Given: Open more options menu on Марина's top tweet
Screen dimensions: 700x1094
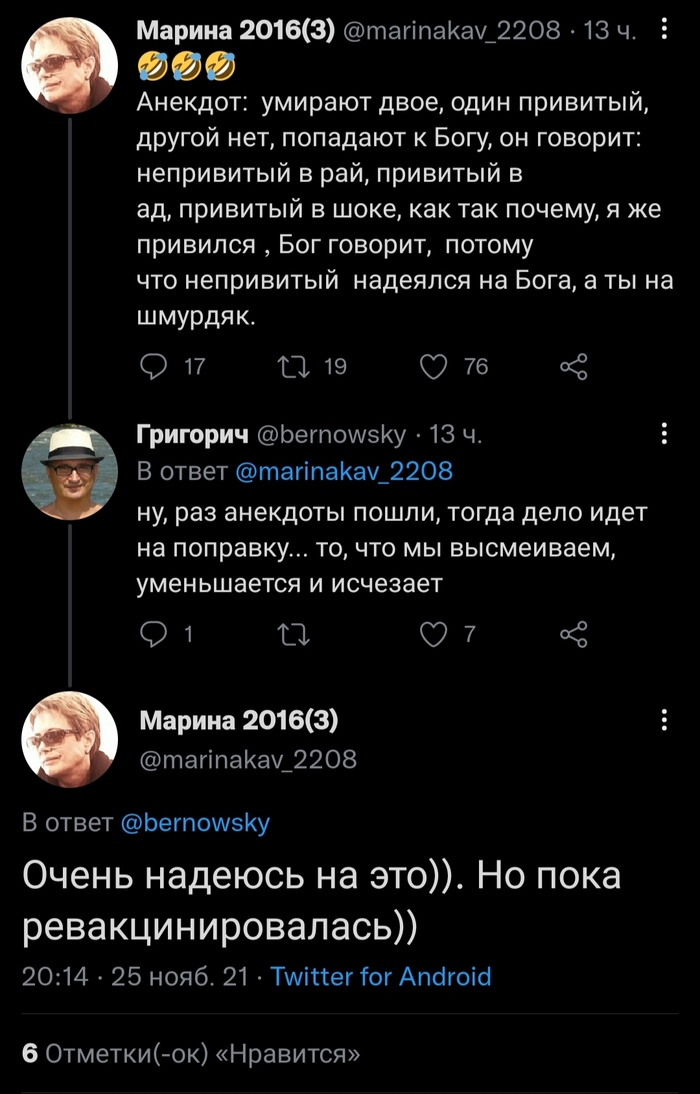Looking at the screenshot, I should coord(663,28).
